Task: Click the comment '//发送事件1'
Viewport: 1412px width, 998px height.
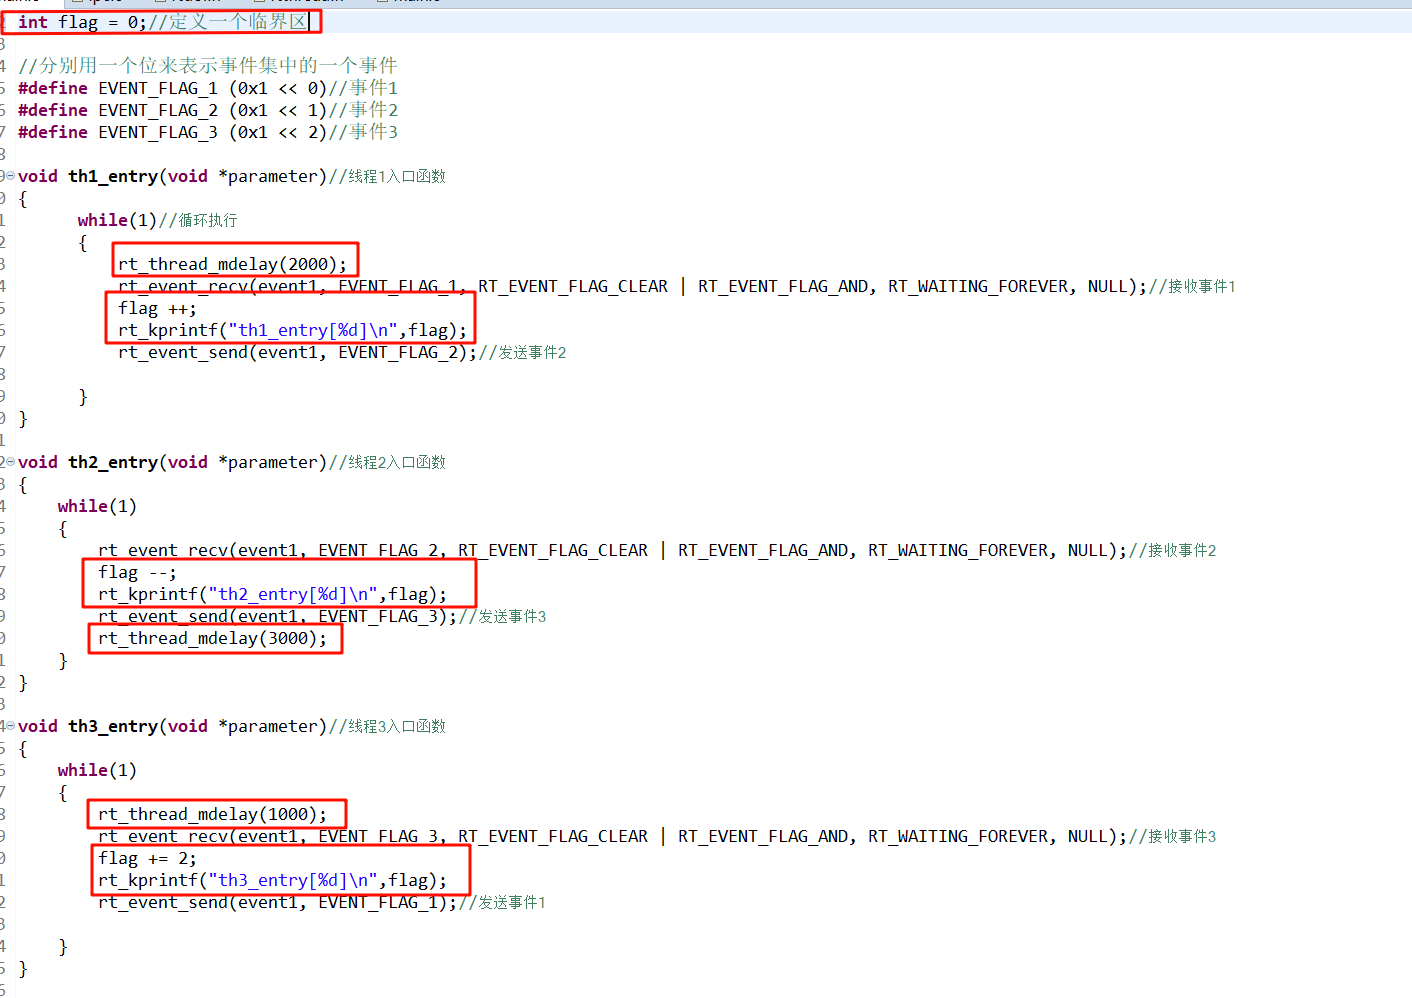Action: 502,902
